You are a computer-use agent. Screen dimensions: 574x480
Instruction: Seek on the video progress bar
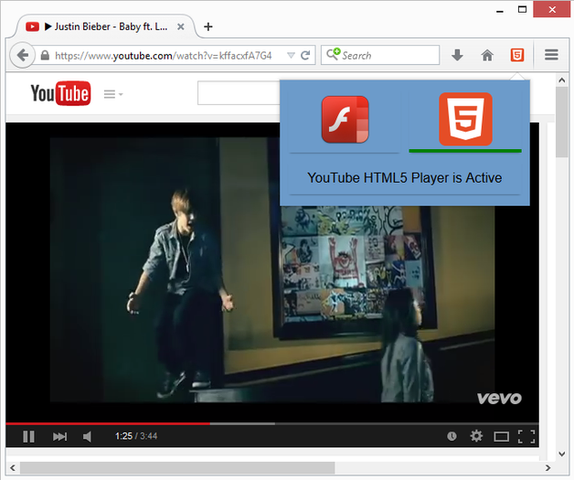[x=272, y=424]
